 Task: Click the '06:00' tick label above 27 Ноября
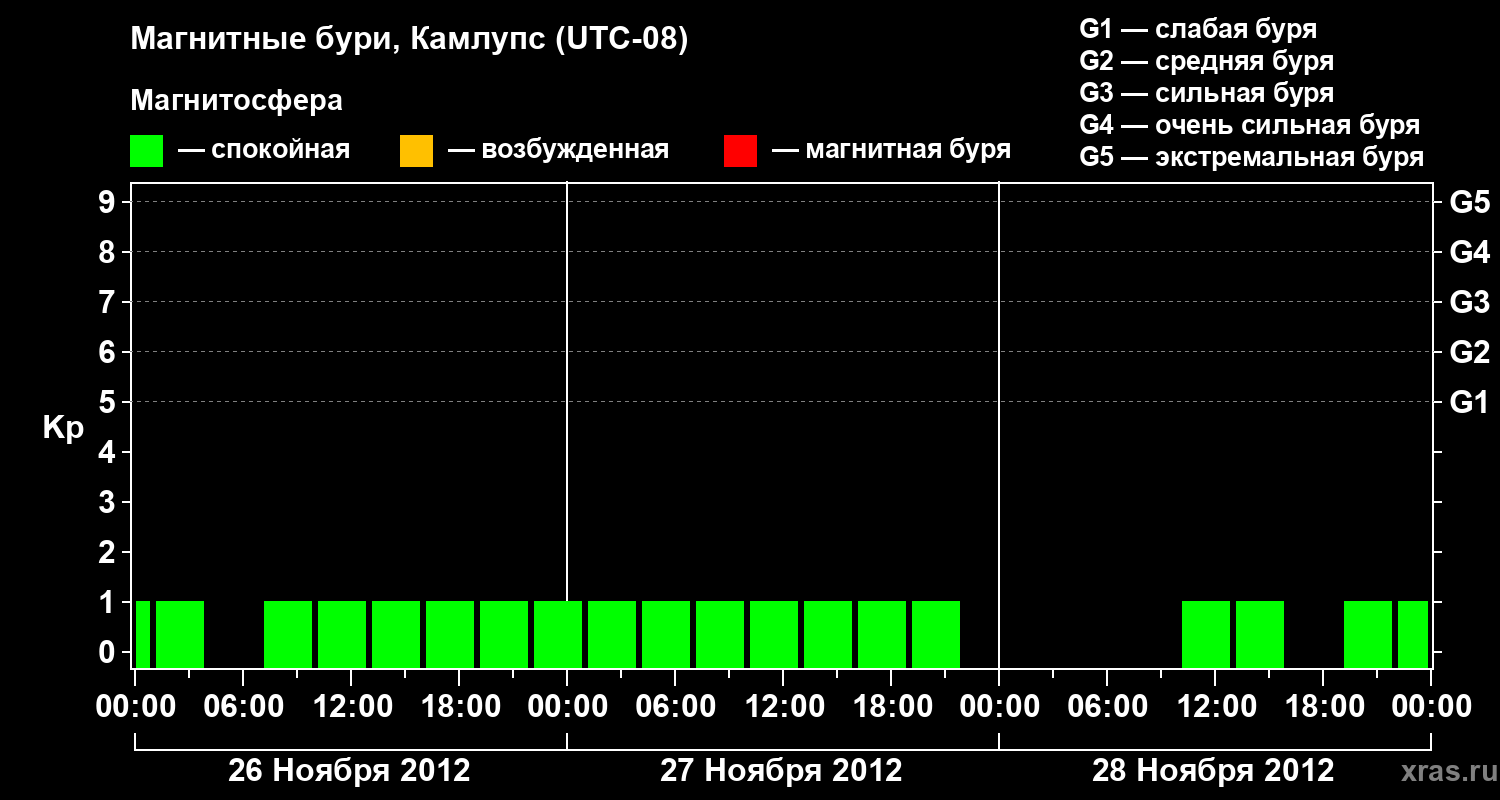[x=675, y=707]
